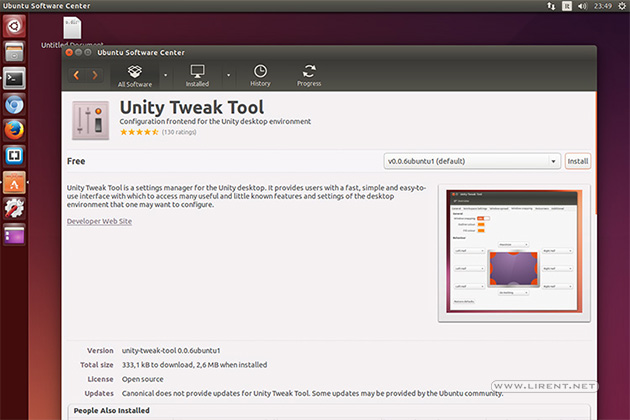Select the version text unity-tweak-tool 0.0.6ubuntu1
630x420 pixels.
pyautogui.click(x=171, y=350)
